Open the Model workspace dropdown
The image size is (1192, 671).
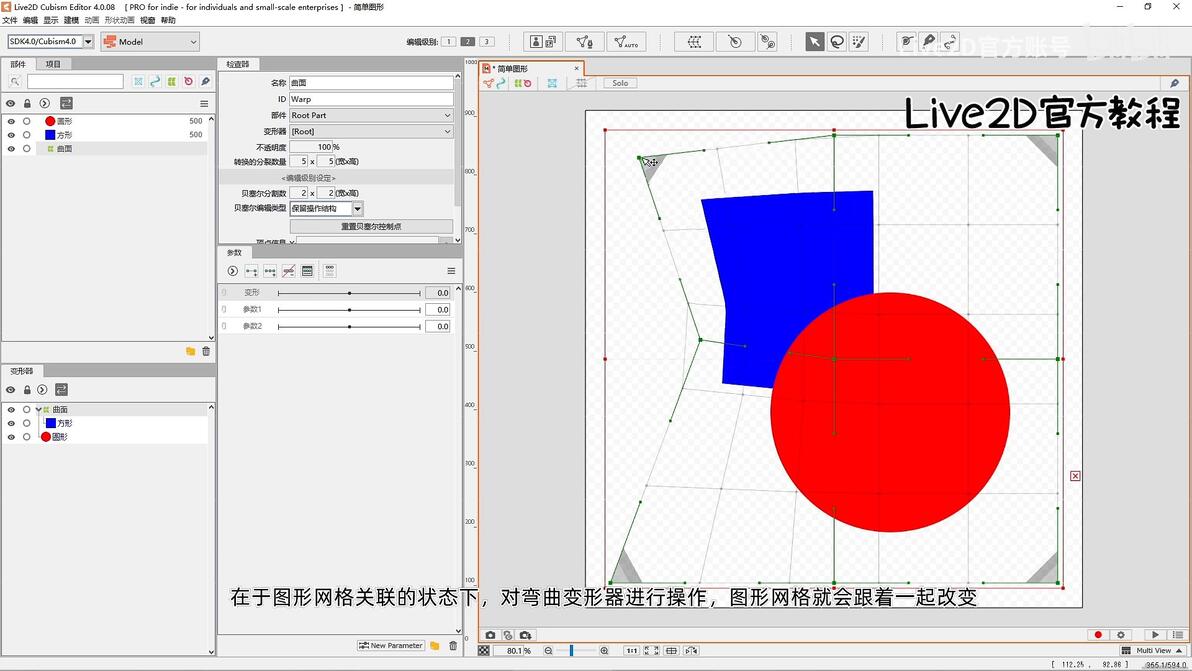(150, 42)
